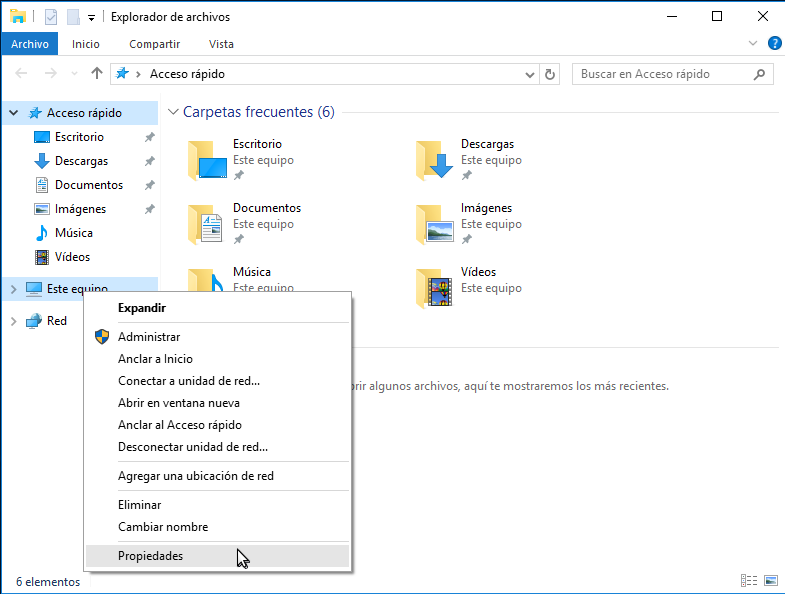
Task: Select Escritorio in the navigation pane
Action: coord(79,137)
